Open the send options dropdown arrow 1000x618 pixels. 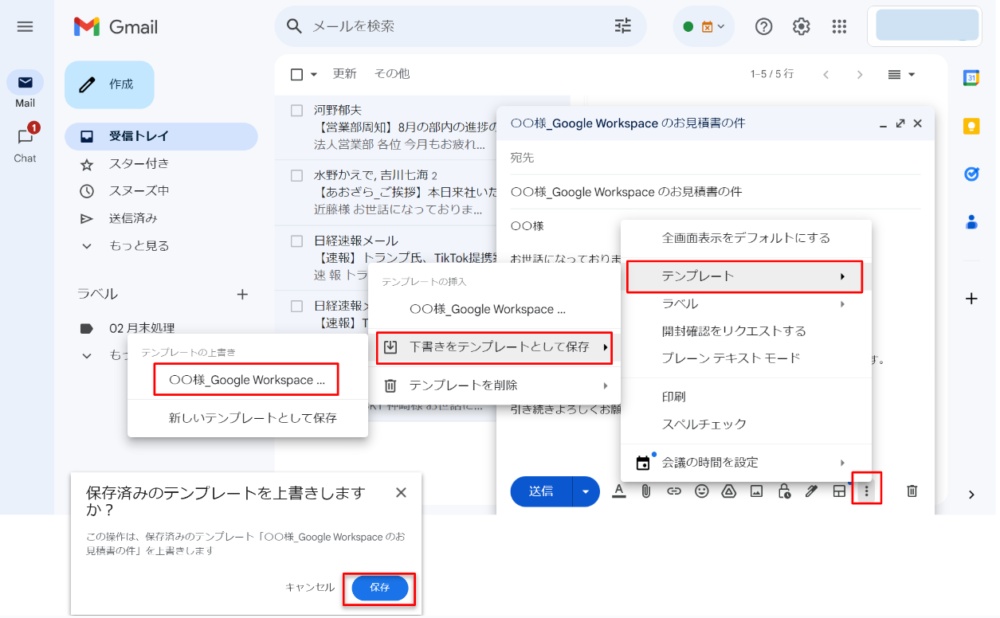click(585, 491)
